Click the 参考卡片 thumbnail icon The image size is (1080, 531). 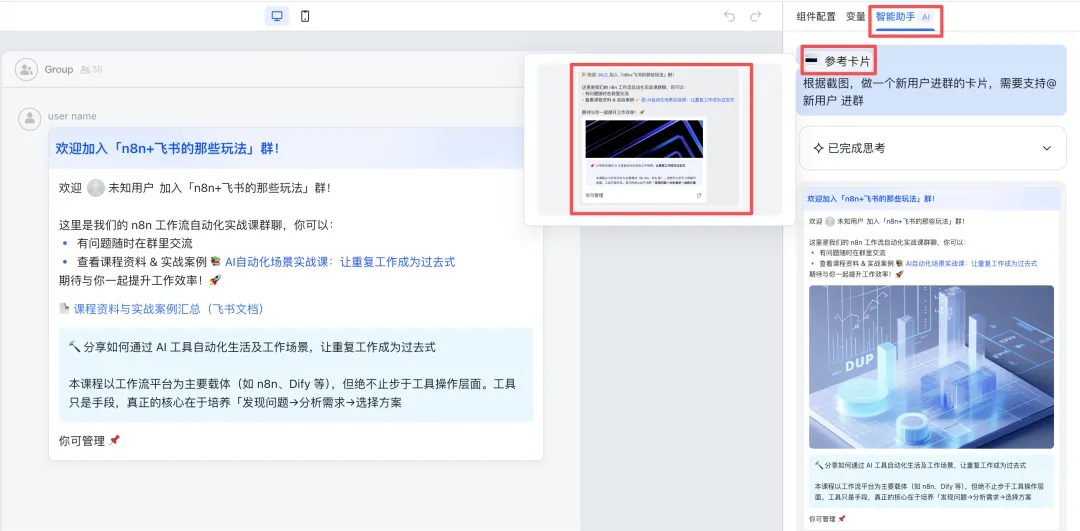pyautogui.click(x=811, y=61)
